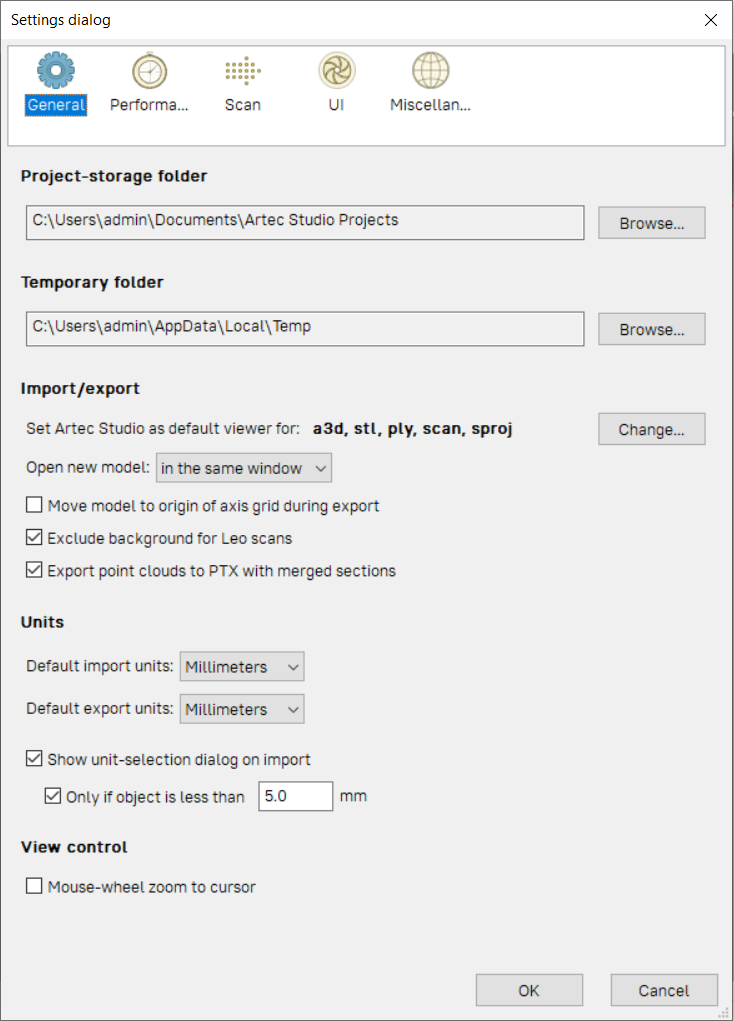Open the Default import units dropdown
The height and width of the screenshot is (1021, 734).
click(x=241, y=667)
